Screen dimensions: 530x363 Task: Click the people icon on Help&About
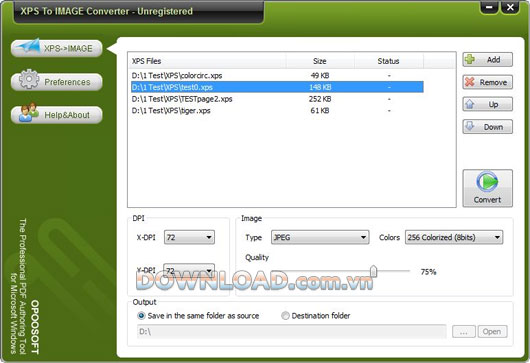(29, 112)
